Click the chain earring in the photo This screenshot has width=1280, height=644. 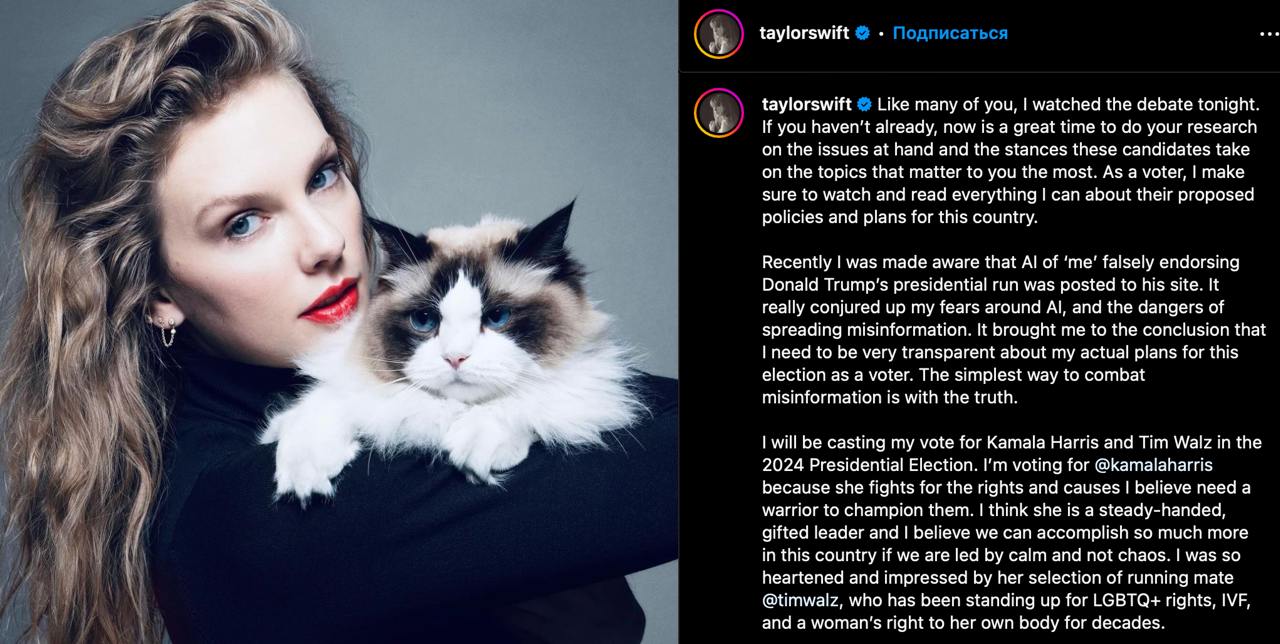coord(165,331)
